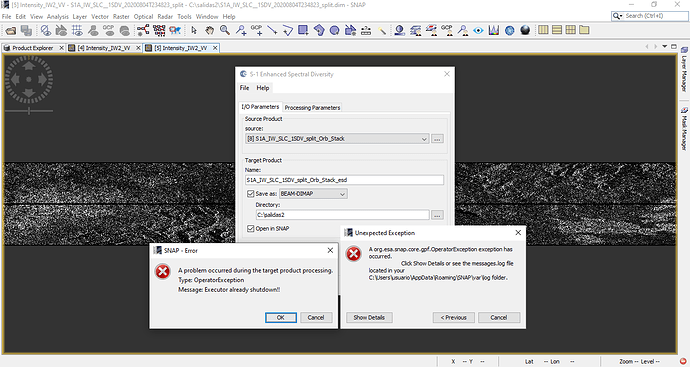
Task: Activate the Panning hand tool
Action: pyautogui.click(x=209, y=30)
